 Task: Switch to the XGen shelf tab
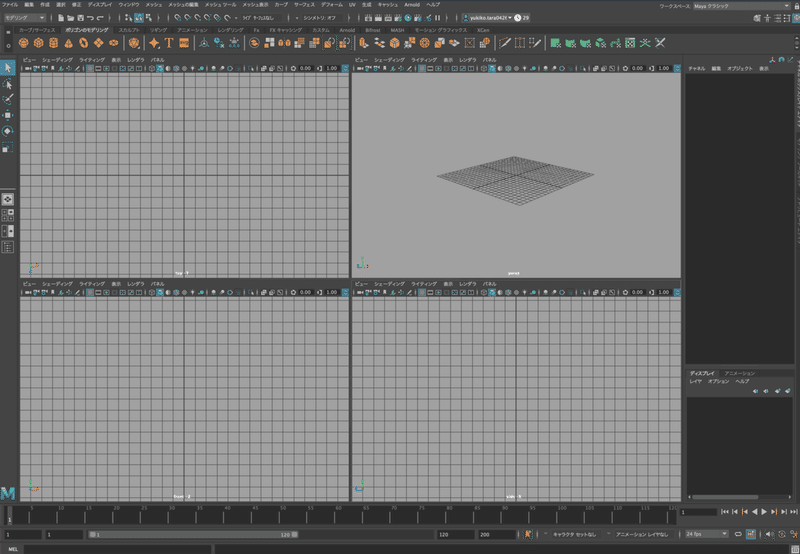click(x=483, y=30)
